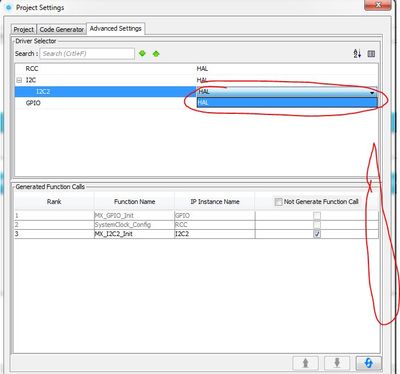This screenshot has width=400, height=374.
Task: Select the MX_GPIO_Init function cell
Action: [x=134, y=215]
